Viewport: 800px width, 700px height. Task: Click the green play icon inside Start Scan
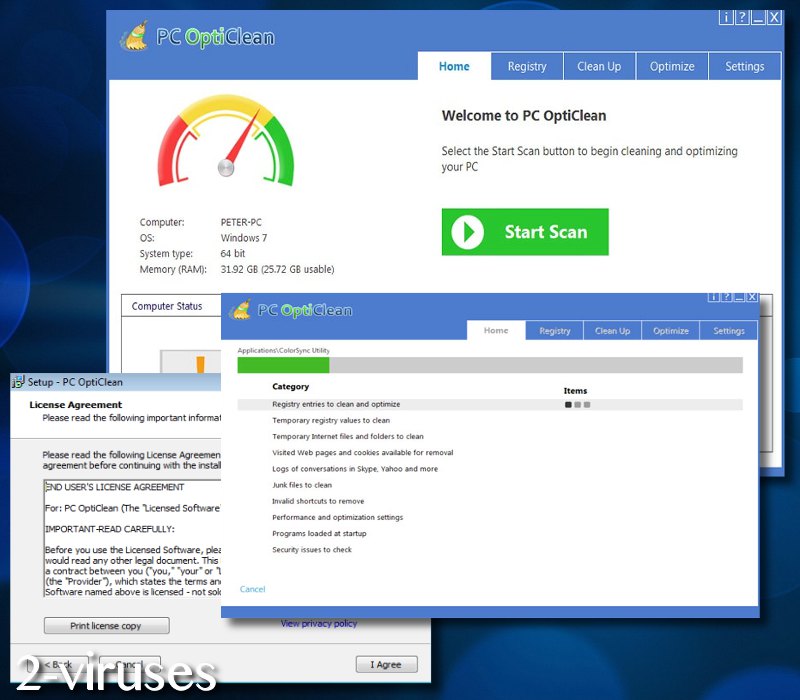pyautogui.click(x=466, y=232)
